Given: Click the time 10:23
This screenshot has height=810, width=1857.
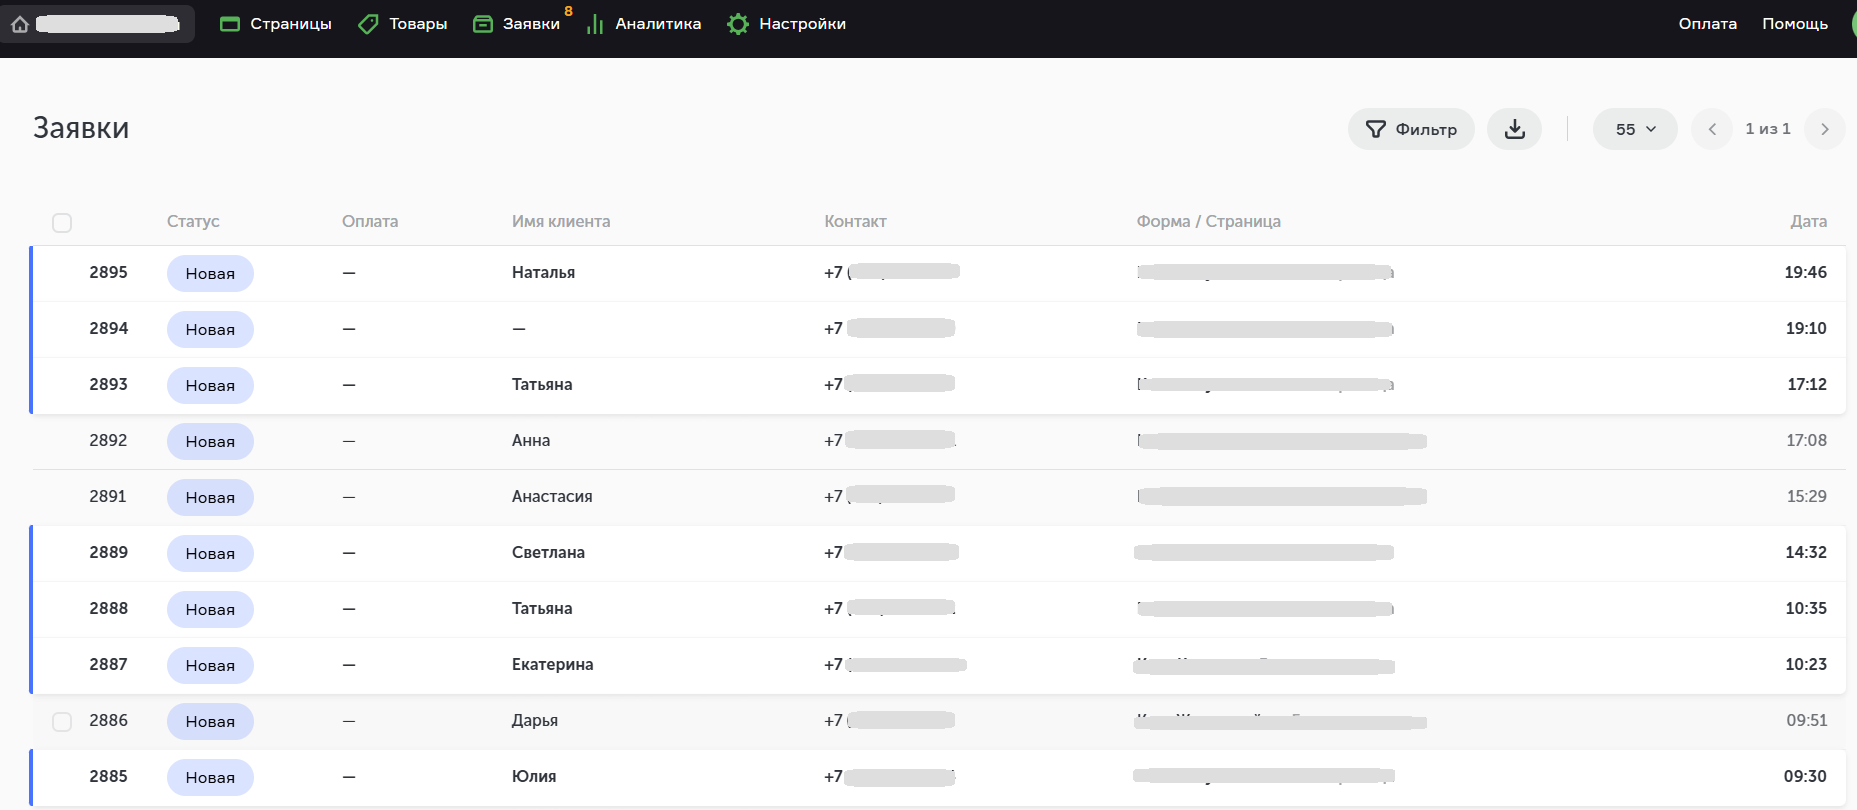Looking at the screenshot, I should point(1806,664).
